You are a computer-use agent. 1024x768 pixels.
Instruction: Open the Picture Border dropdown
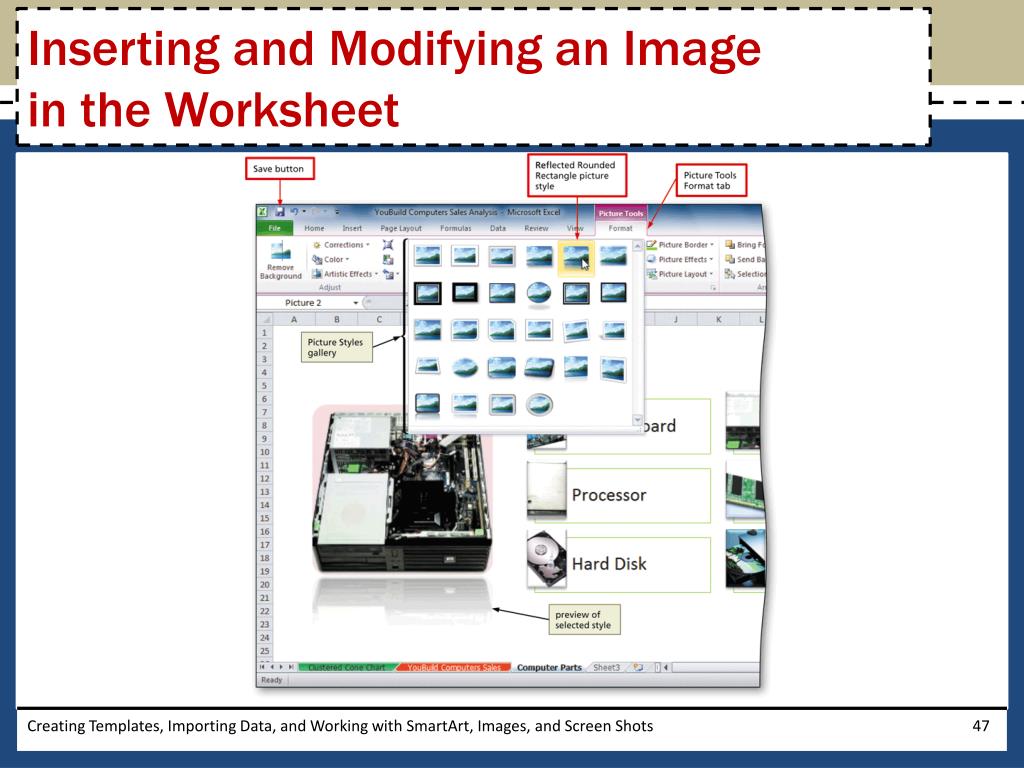[680, 245]
